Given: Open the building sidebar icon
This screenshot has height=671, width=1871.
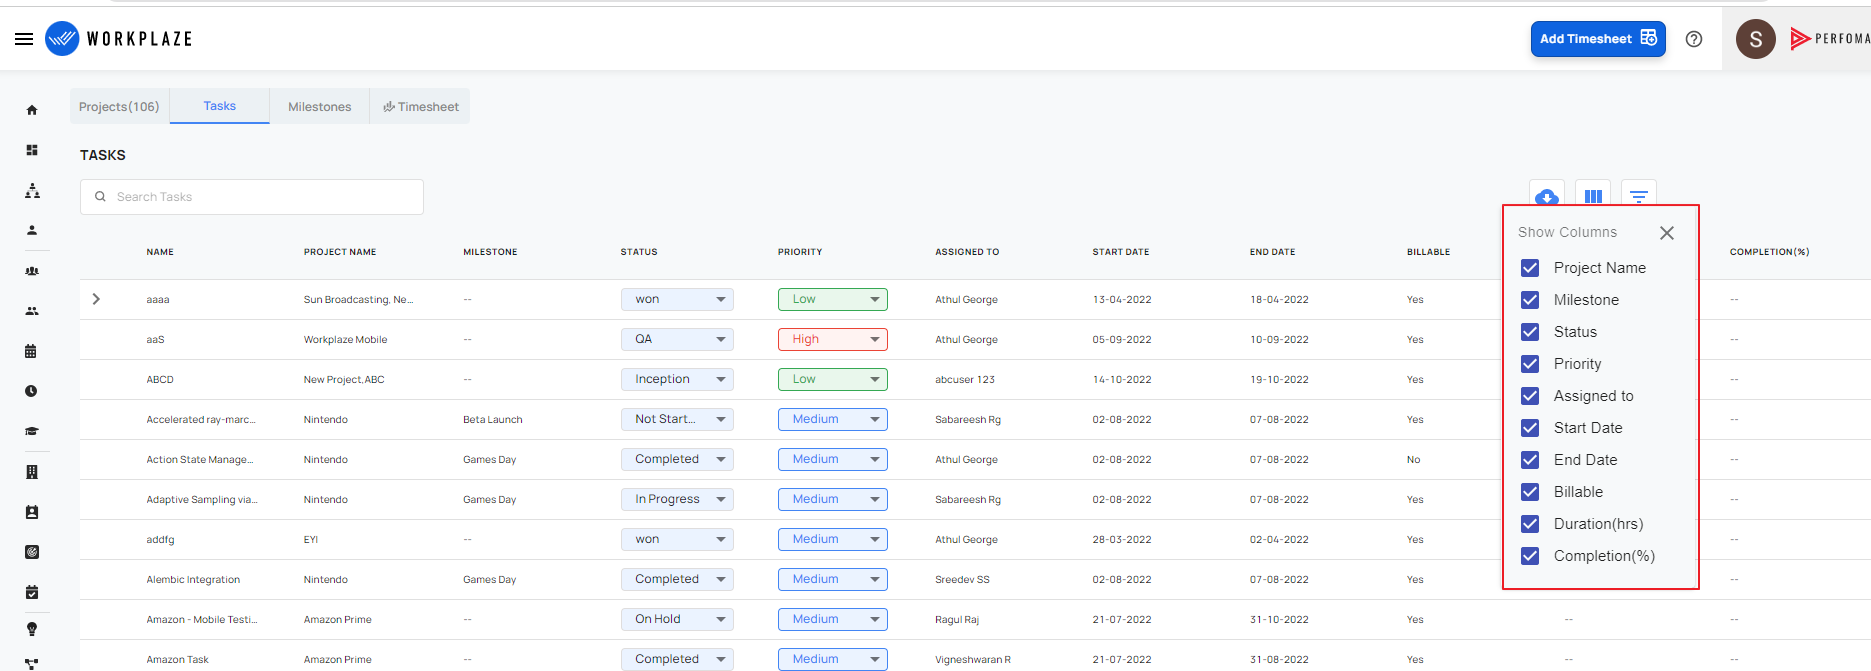Looking at the screenshot, I should pos(31,472).
